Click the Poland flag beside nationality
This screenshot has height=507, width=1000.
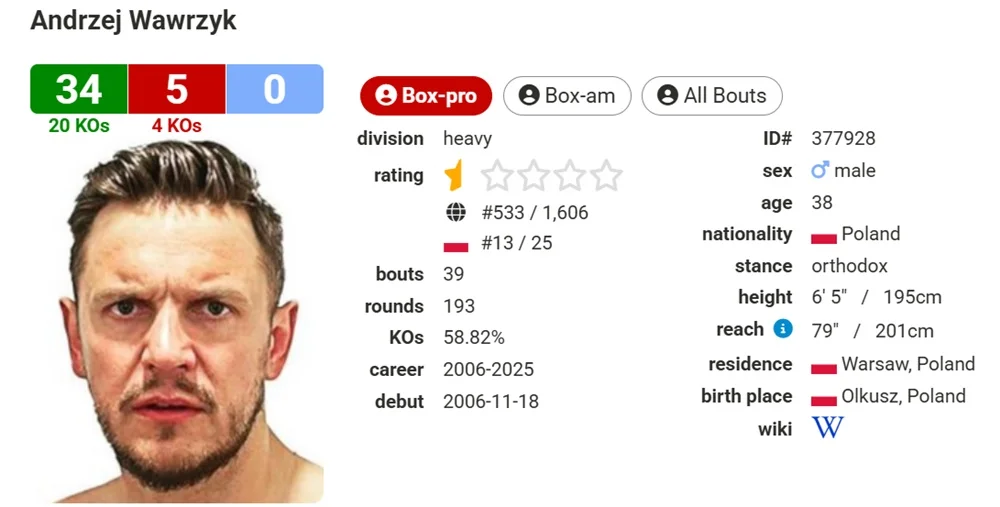tap(823, 236)
